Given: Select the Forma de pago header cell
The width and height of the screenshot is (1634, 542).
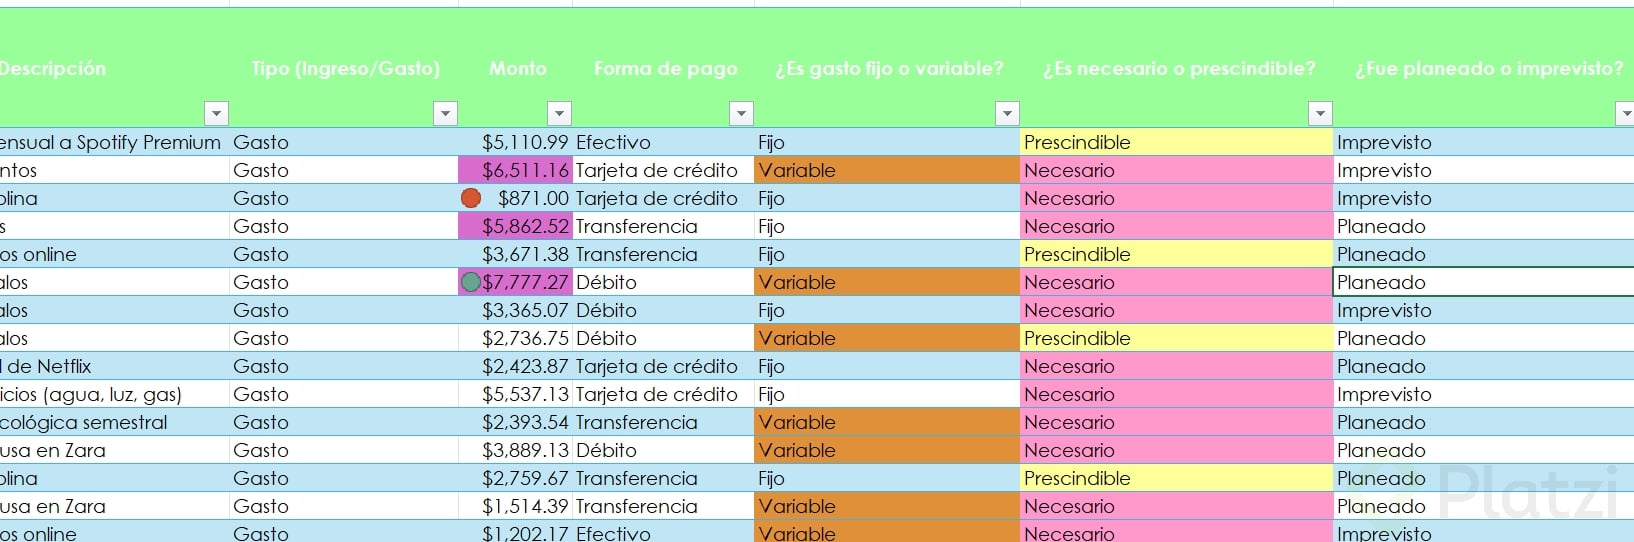Looking at the screenshot, I should point(664,68).
